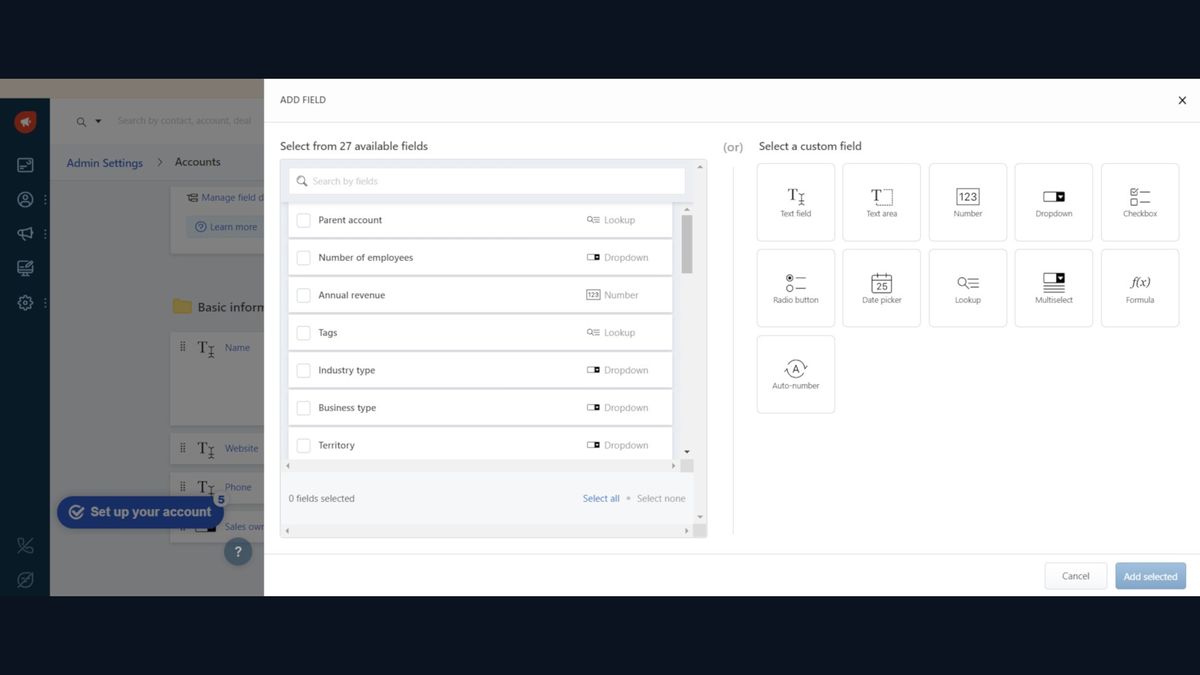Choose the Date picker field type
The height and width of the screenshot is (675, 1200).
(x=881, y=287)
